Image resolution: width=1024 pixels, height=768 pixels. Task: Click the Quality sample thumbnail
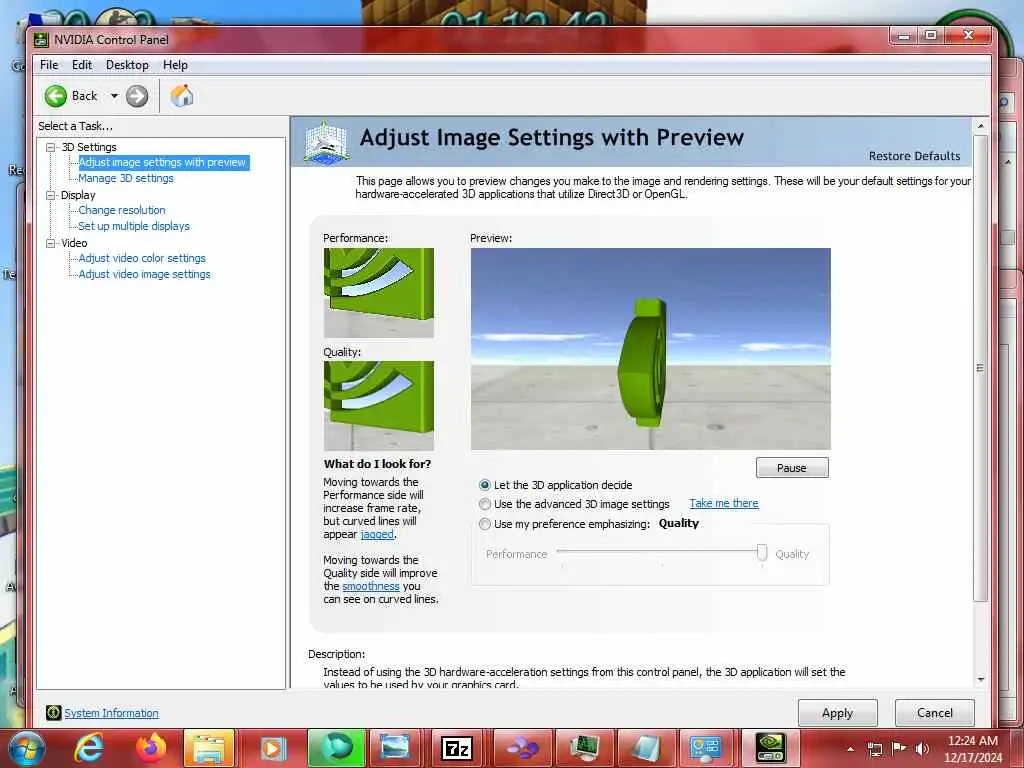[379, 406]
